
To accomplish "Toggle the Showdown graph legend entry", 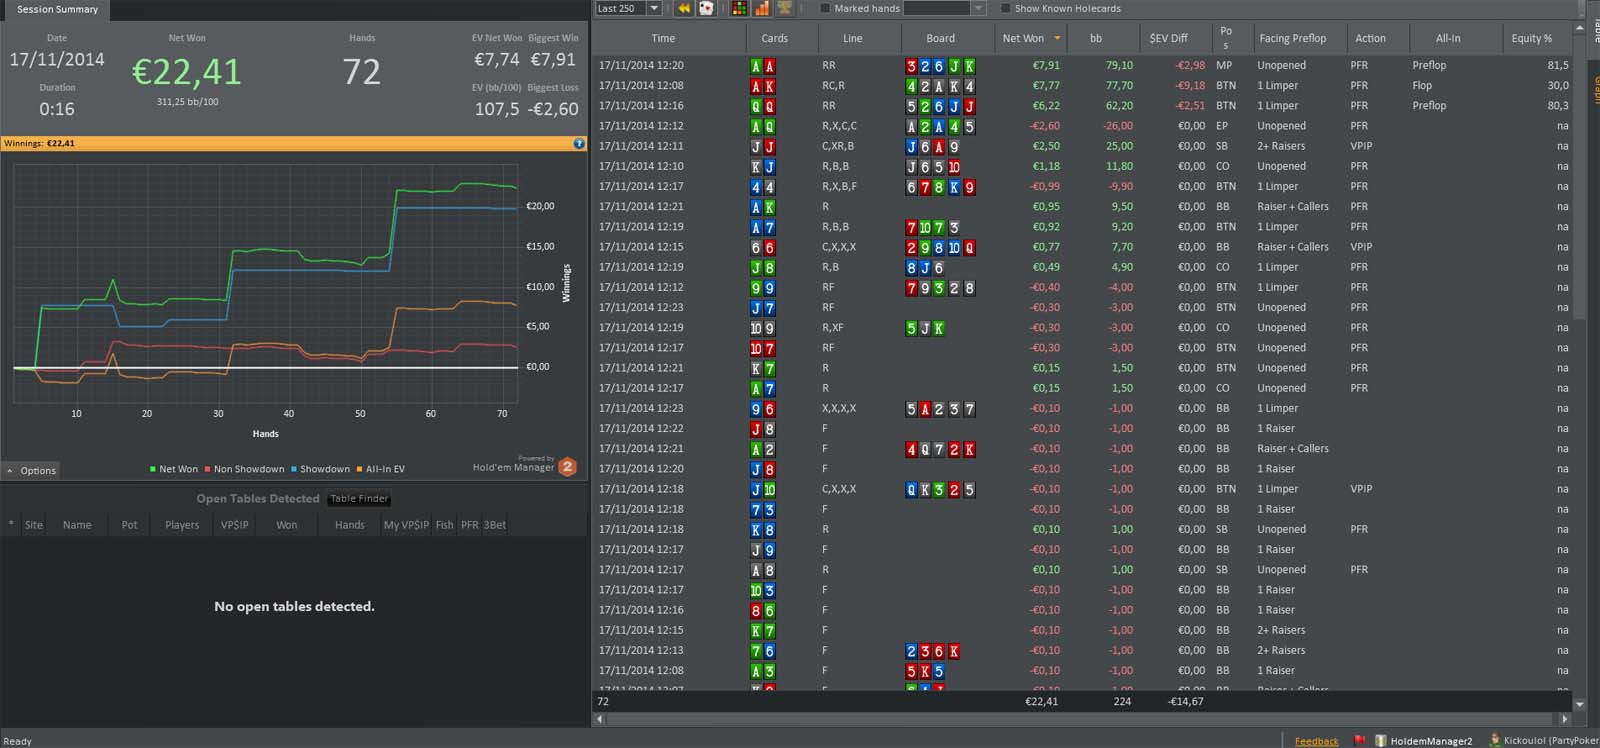I will tap(321, 469).
